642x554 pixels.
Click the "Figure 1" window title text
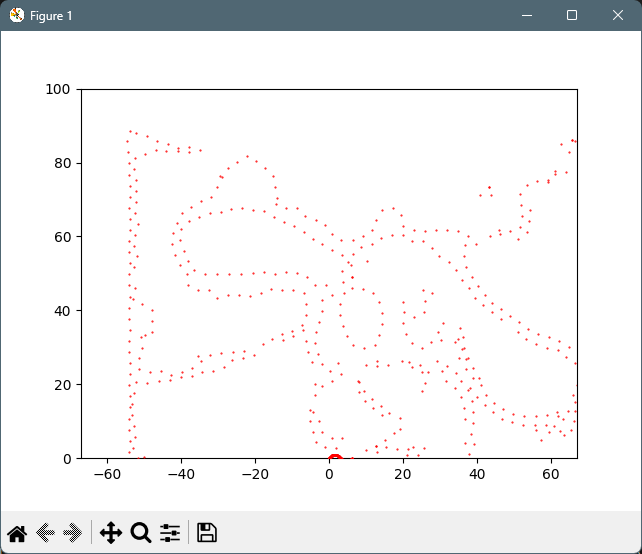(x=51, y=16)
